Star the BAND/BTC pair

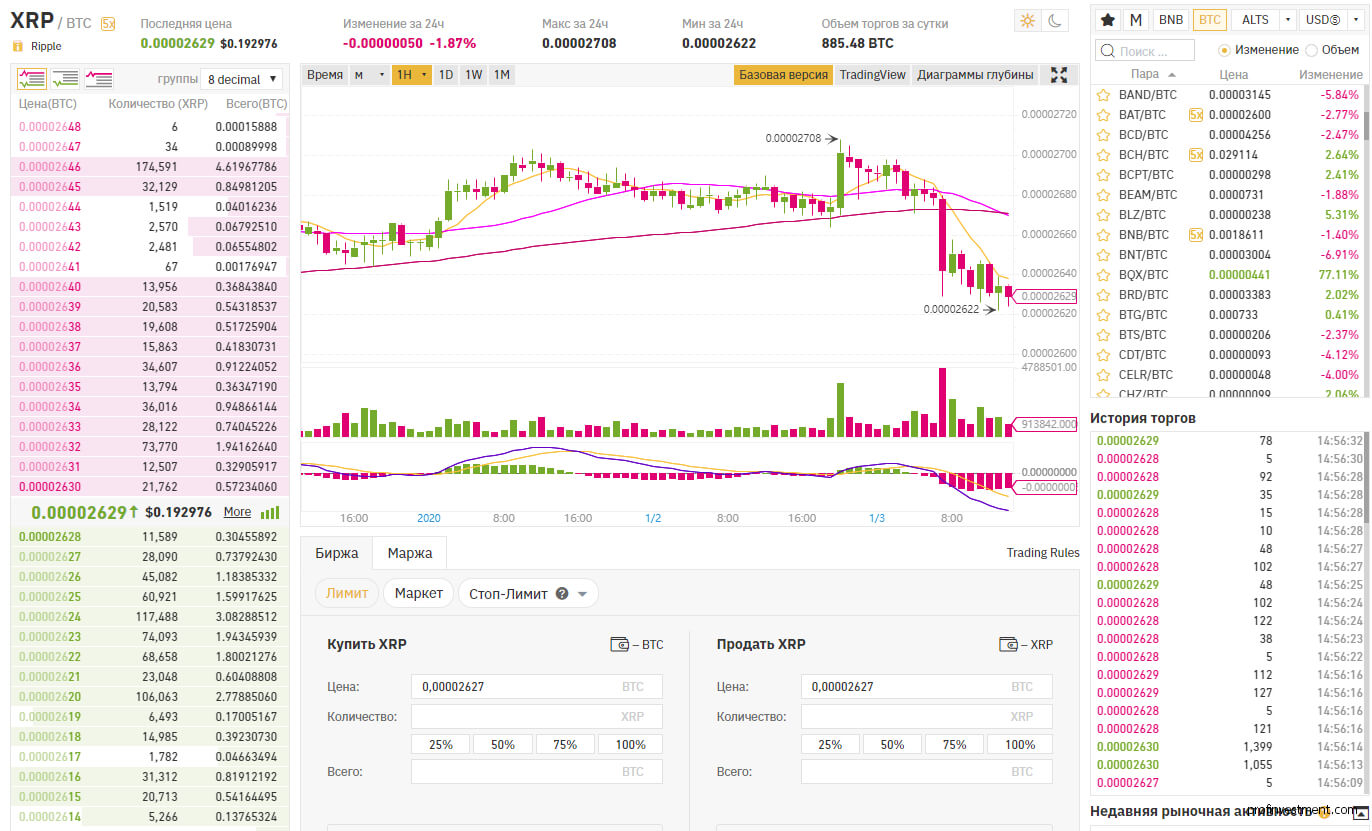click(1103, 95)
